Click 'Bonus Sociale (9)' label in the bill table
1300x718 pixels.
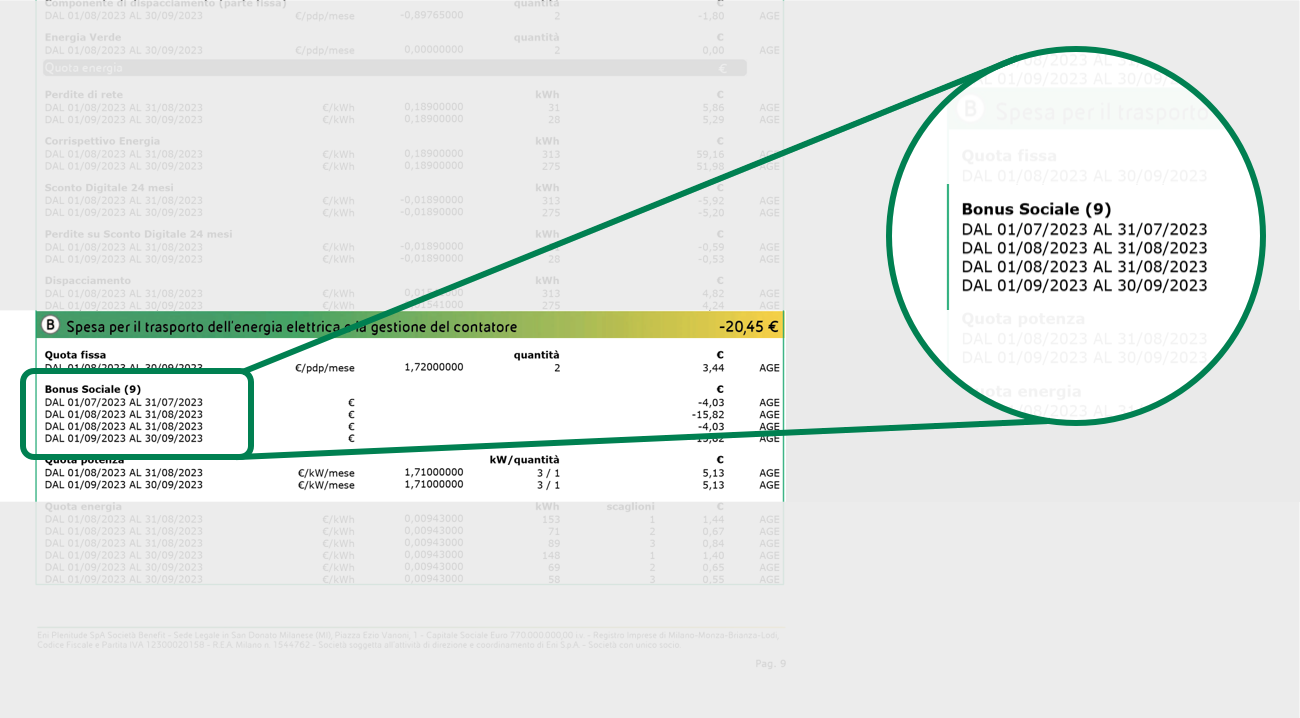tap(93, 389)
